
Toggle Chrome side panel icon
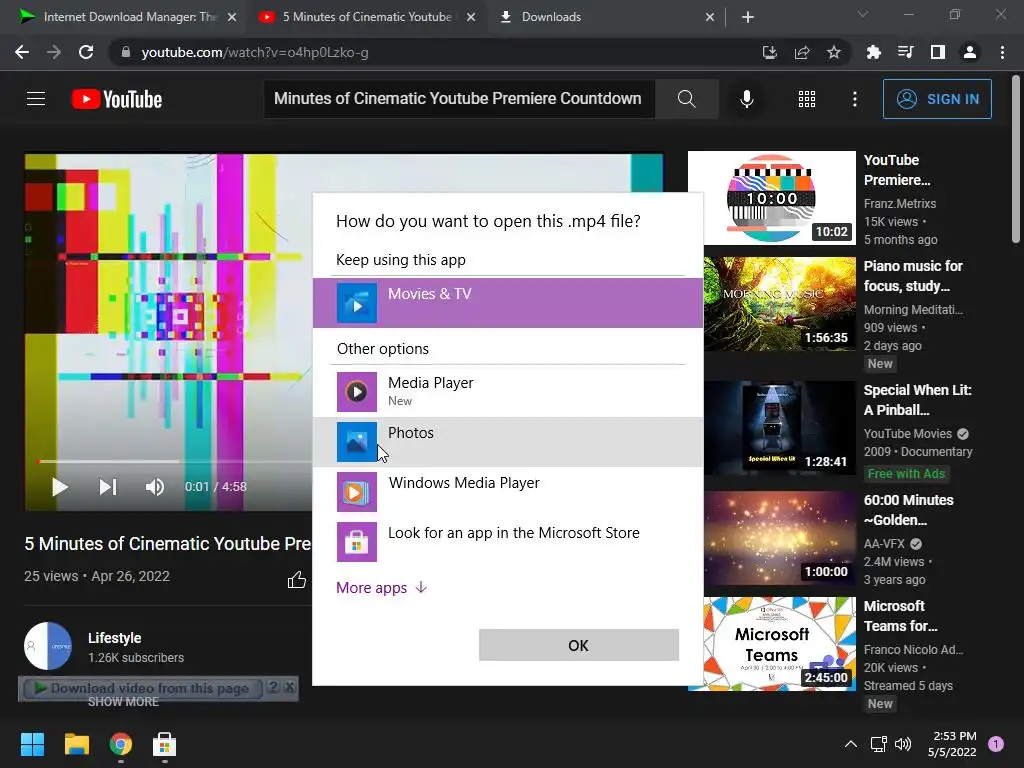tap(938, 52)
